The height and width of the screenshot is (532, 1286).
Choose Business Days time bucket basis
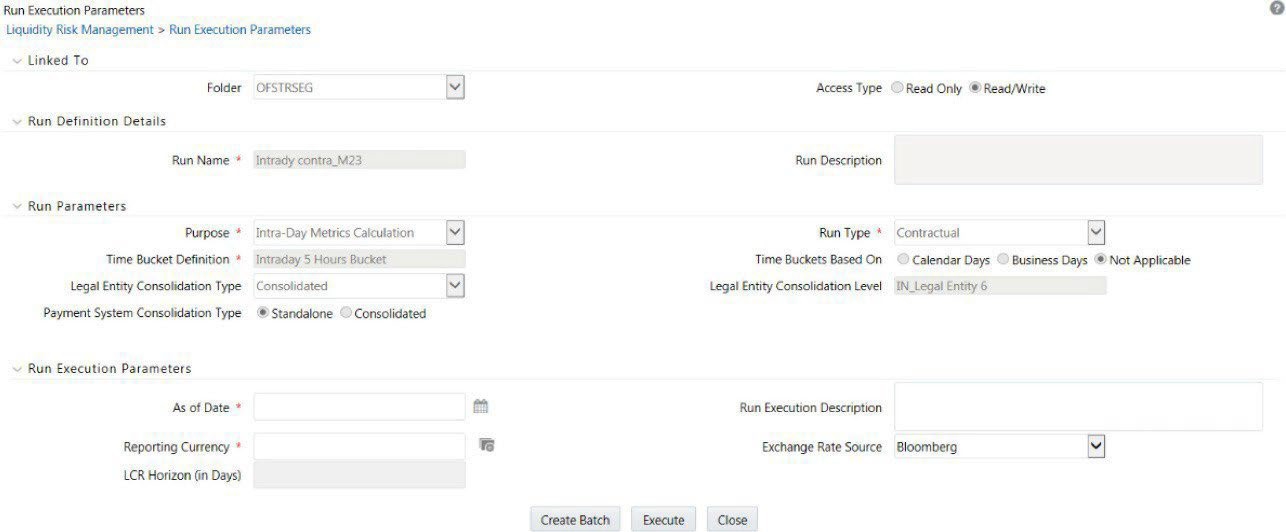[x=1003, y=260]
